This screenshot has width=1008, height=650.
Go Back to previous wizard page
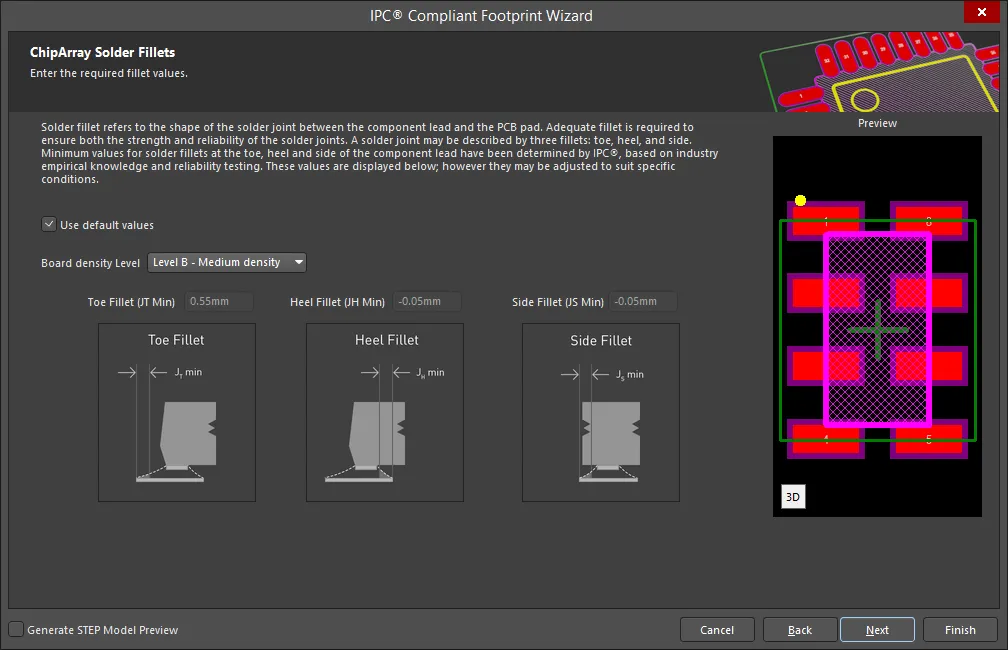click(x=800, y=630)
